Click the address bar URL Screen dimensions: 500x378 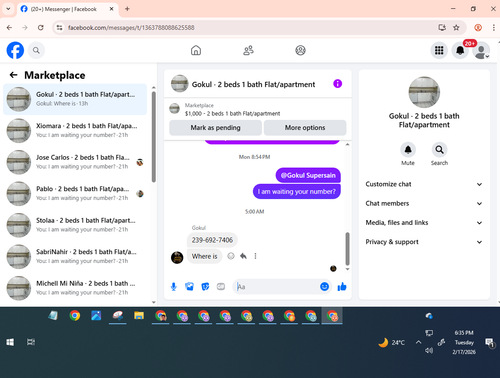(131, 28)
